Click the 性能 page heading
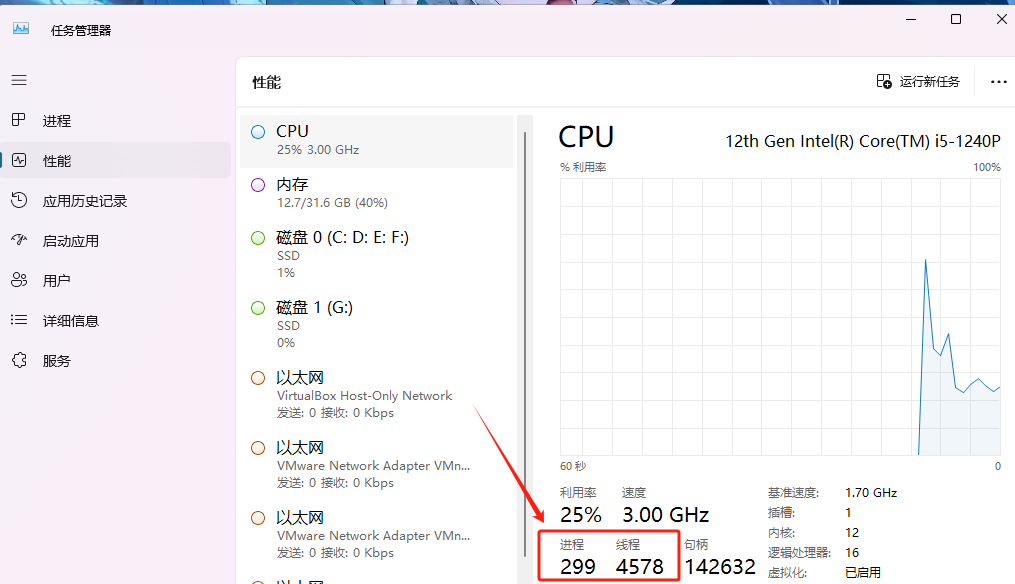 [x=266, y=82]
